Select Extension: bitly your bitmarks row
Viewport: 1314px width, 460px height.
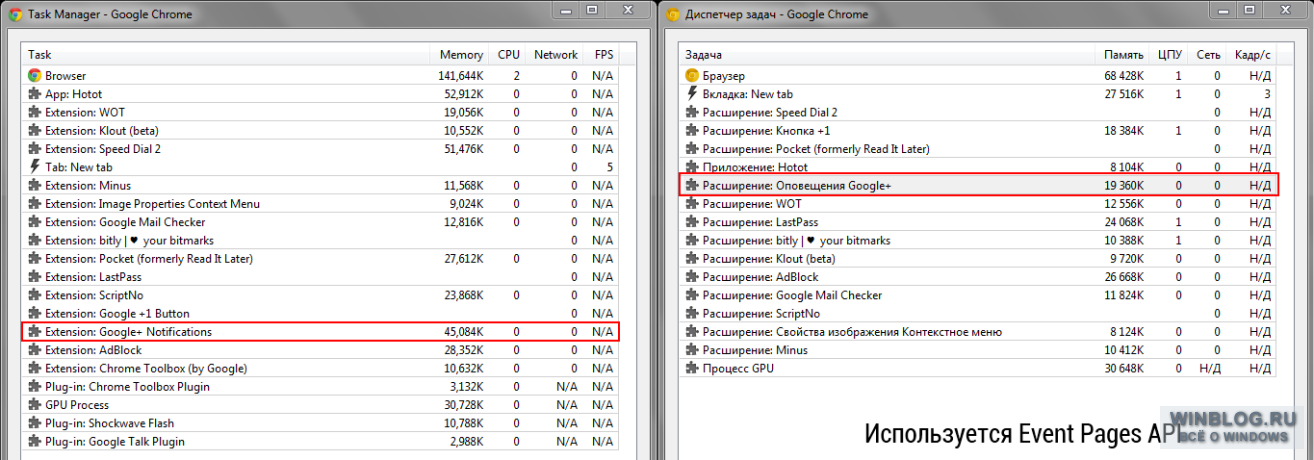click(321, 241)
